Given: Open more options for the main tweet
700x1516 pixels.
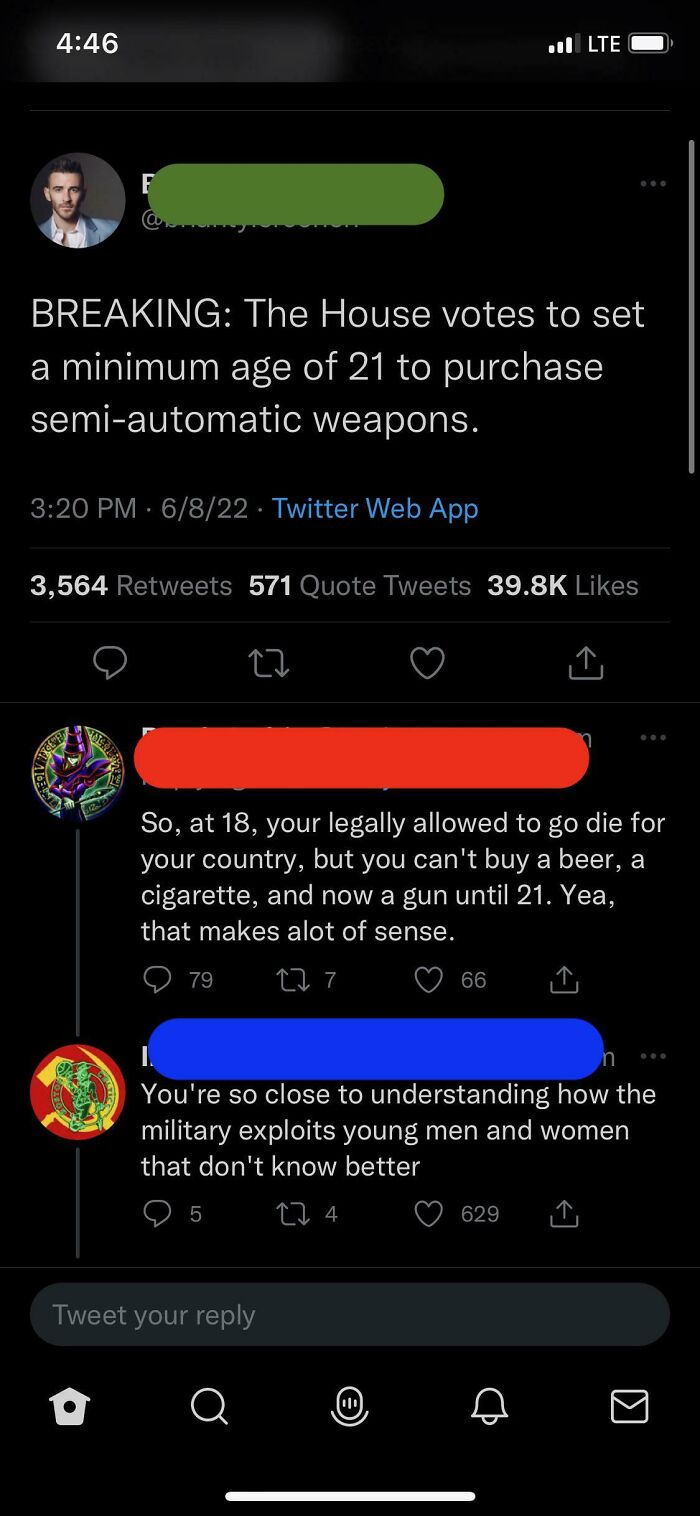Looking at the screenshot, I should [x=653, y=183].
